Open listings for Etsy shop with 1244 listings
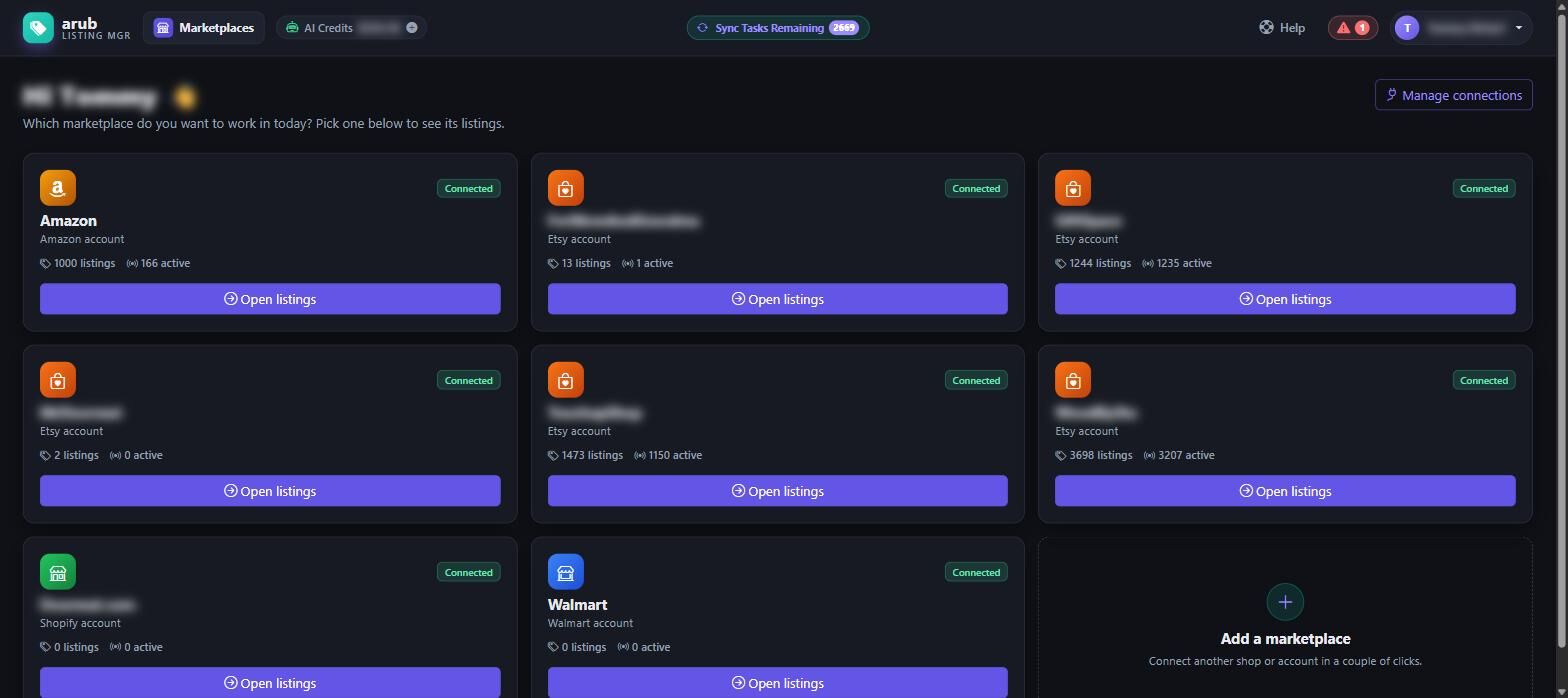Image resolution: width=1568 pixels, height=698 pixels. tap(1285, 299)
